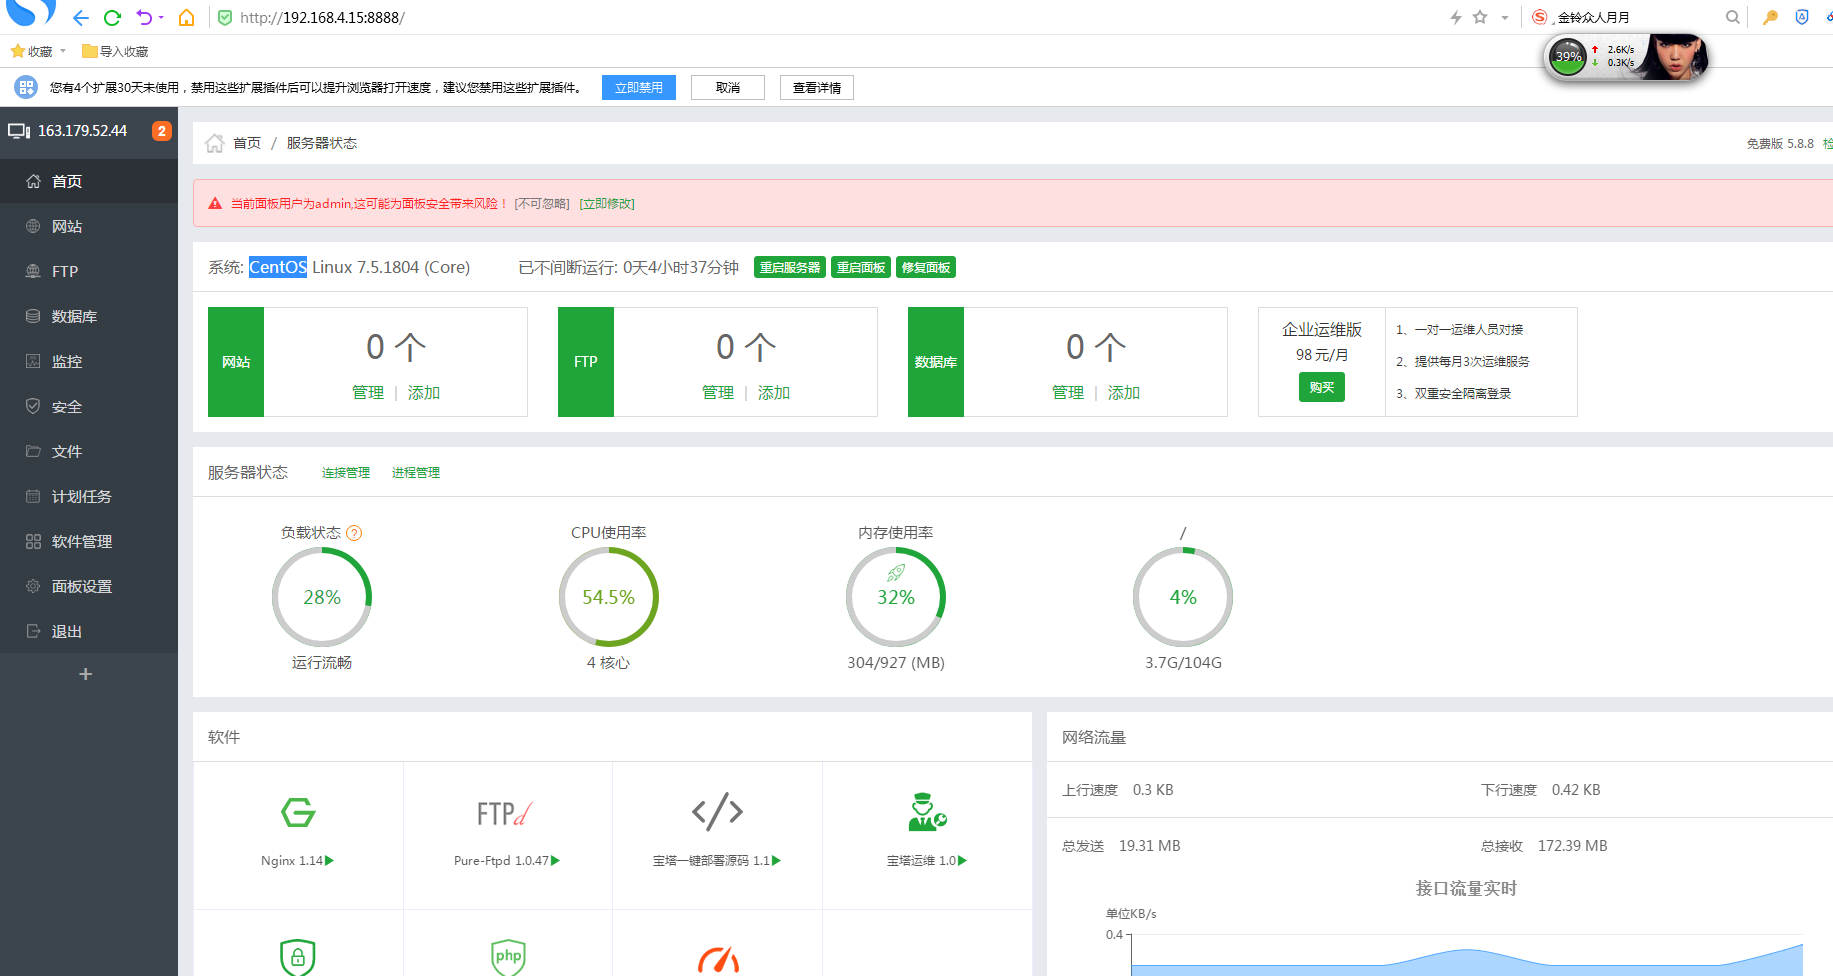Open the red speedometer software icon
The image size is (1833, 976).
point(718,959)
